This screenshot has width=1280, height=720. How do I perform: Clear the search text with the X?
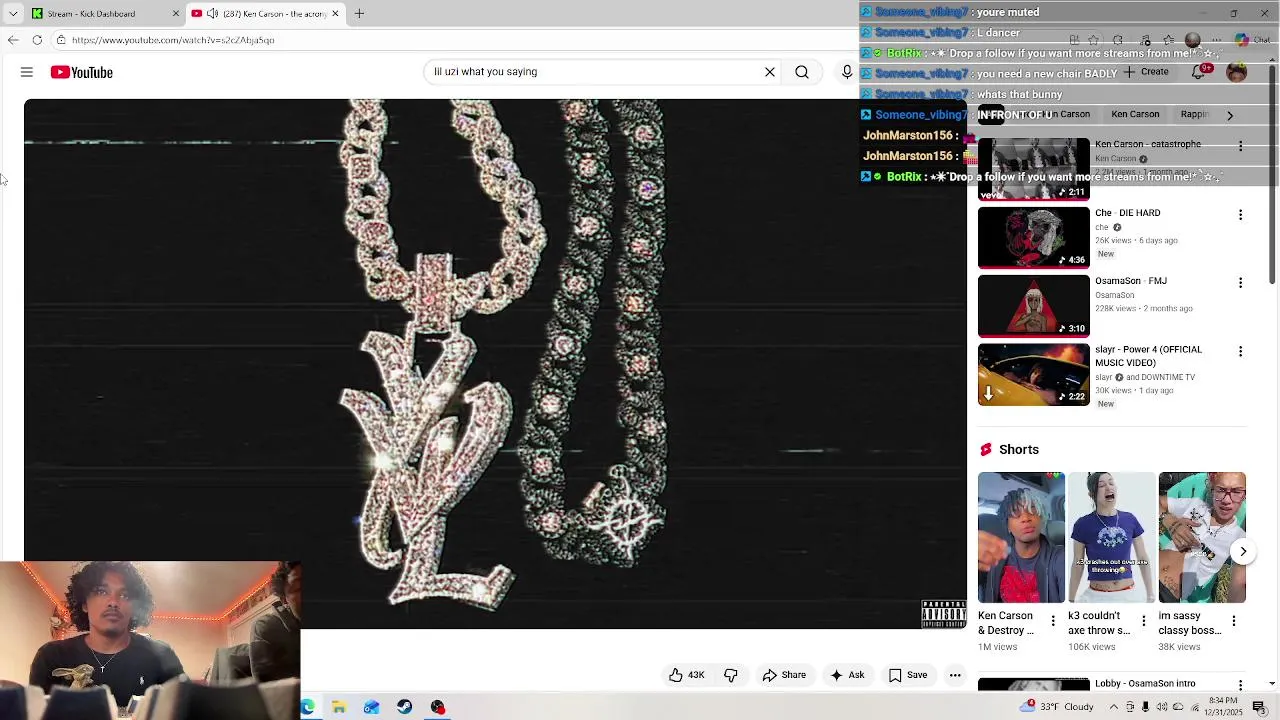[770, 72]
